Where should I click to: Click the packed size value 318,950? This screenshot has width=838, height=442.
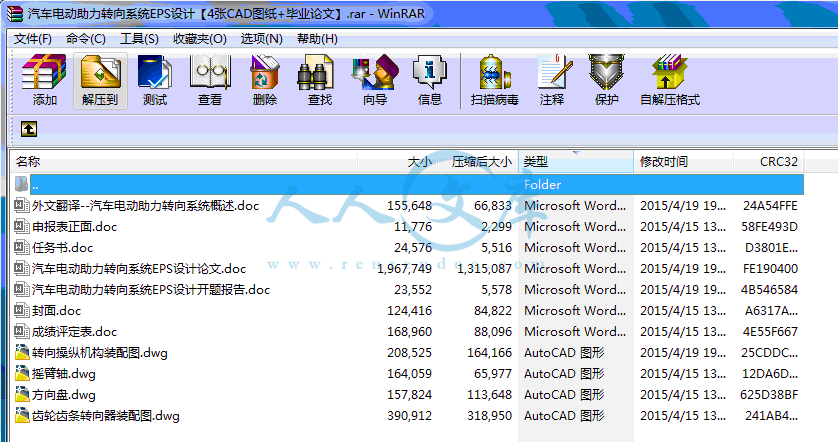coord(489,416)
